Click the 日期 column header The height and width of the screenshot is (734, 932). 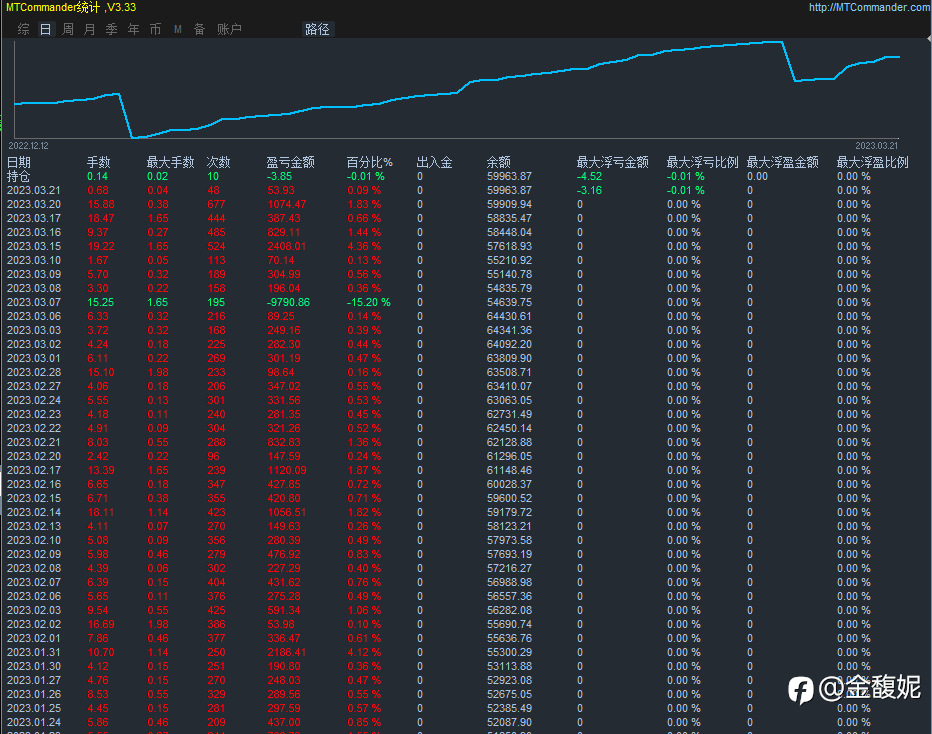18,162
